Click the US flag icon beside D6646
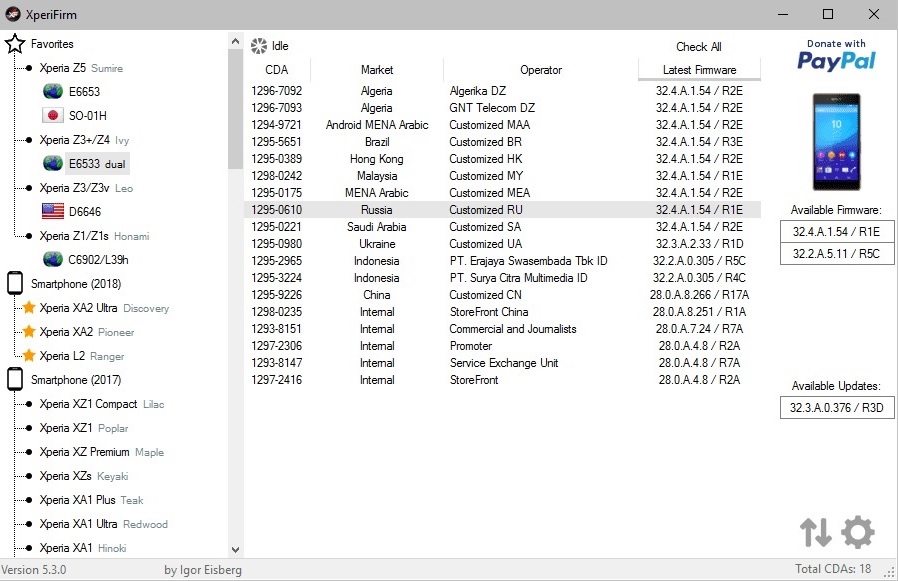The image size is (898, 581). click(x=53, y=211)
